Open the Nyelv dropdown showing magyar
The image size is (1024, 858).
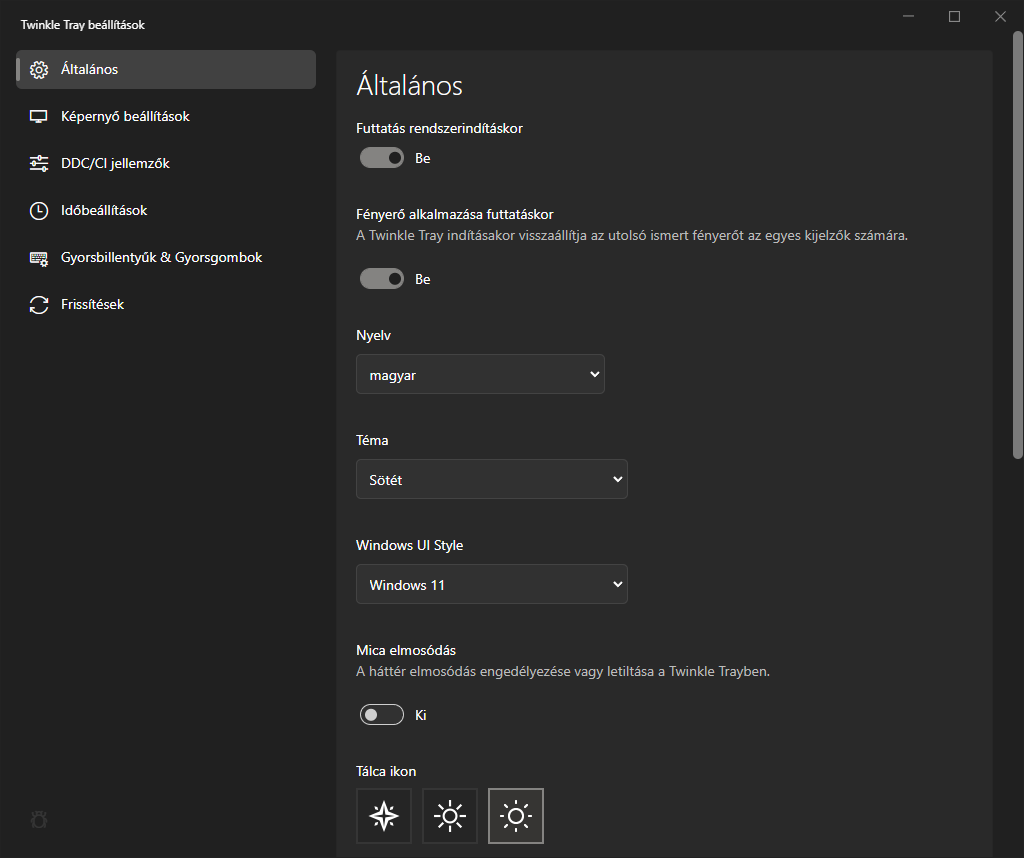click(x=480, y=374)
